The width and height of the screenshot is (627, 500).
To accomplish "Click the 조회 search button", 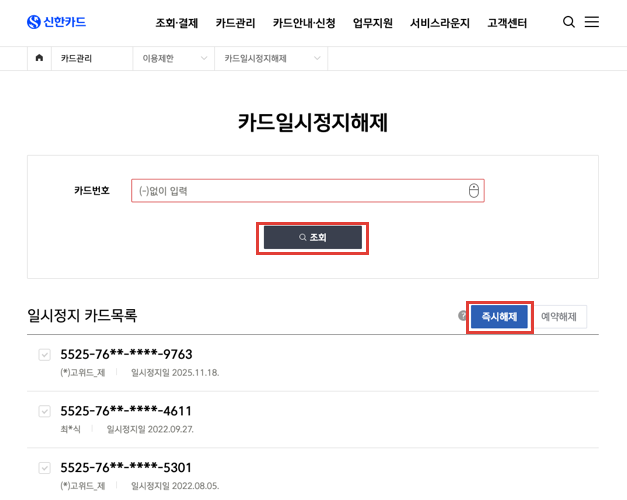I will (313, 237).
